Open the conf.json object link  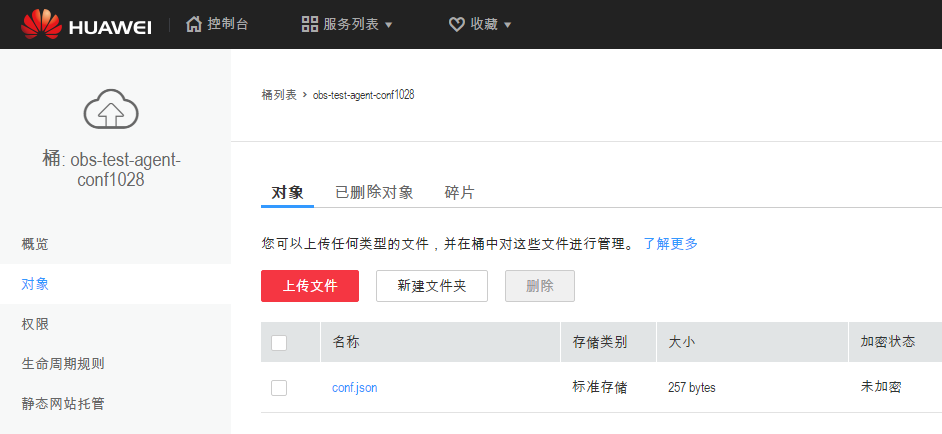click(354, 388)
